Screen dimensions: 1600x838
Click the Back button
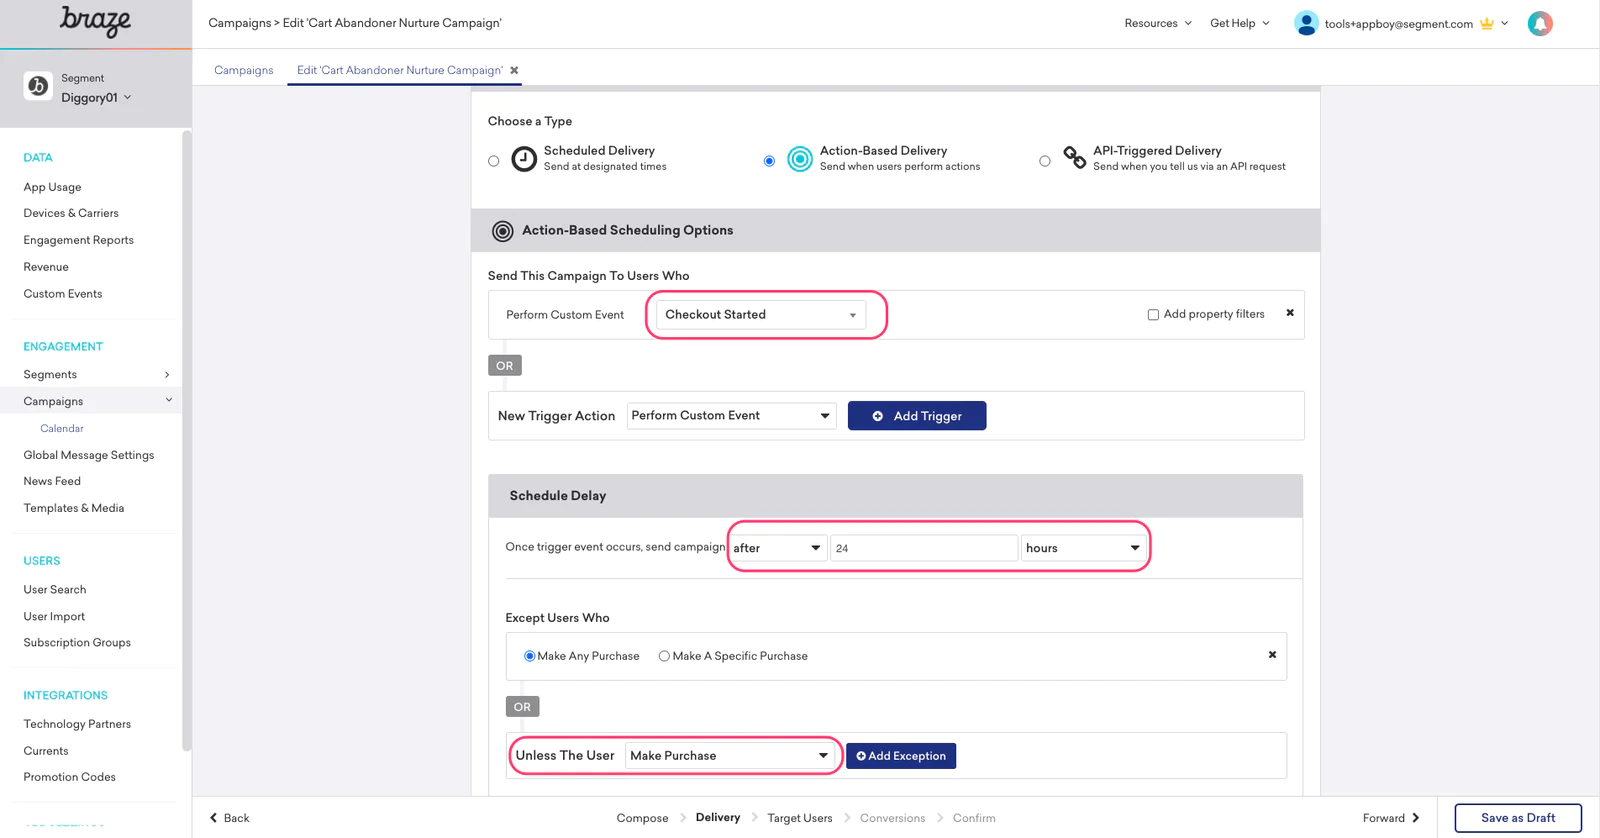[230, 818]
